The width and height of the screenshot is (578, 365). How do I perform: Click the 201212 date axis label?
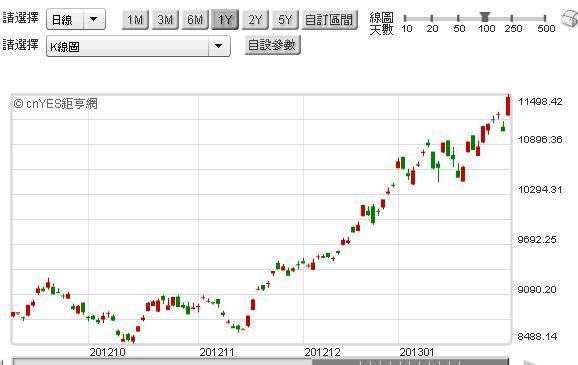[x=323, y=352]
